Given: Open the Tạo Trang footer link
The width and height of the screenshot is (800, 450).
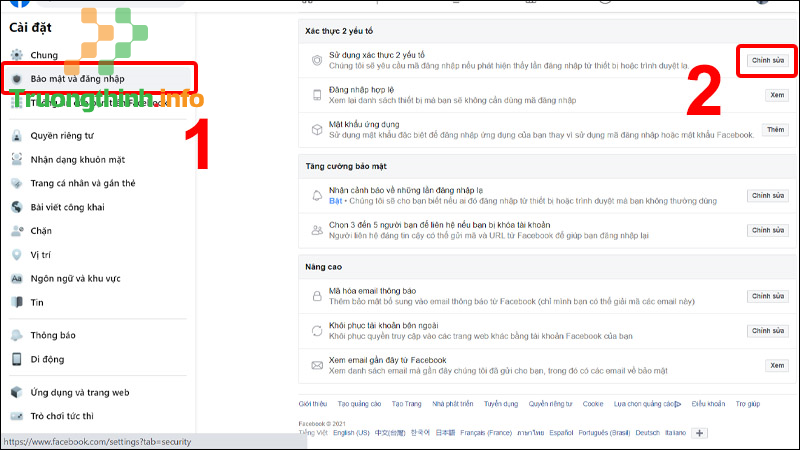Looking at the screenshot, I should [407, 404].
